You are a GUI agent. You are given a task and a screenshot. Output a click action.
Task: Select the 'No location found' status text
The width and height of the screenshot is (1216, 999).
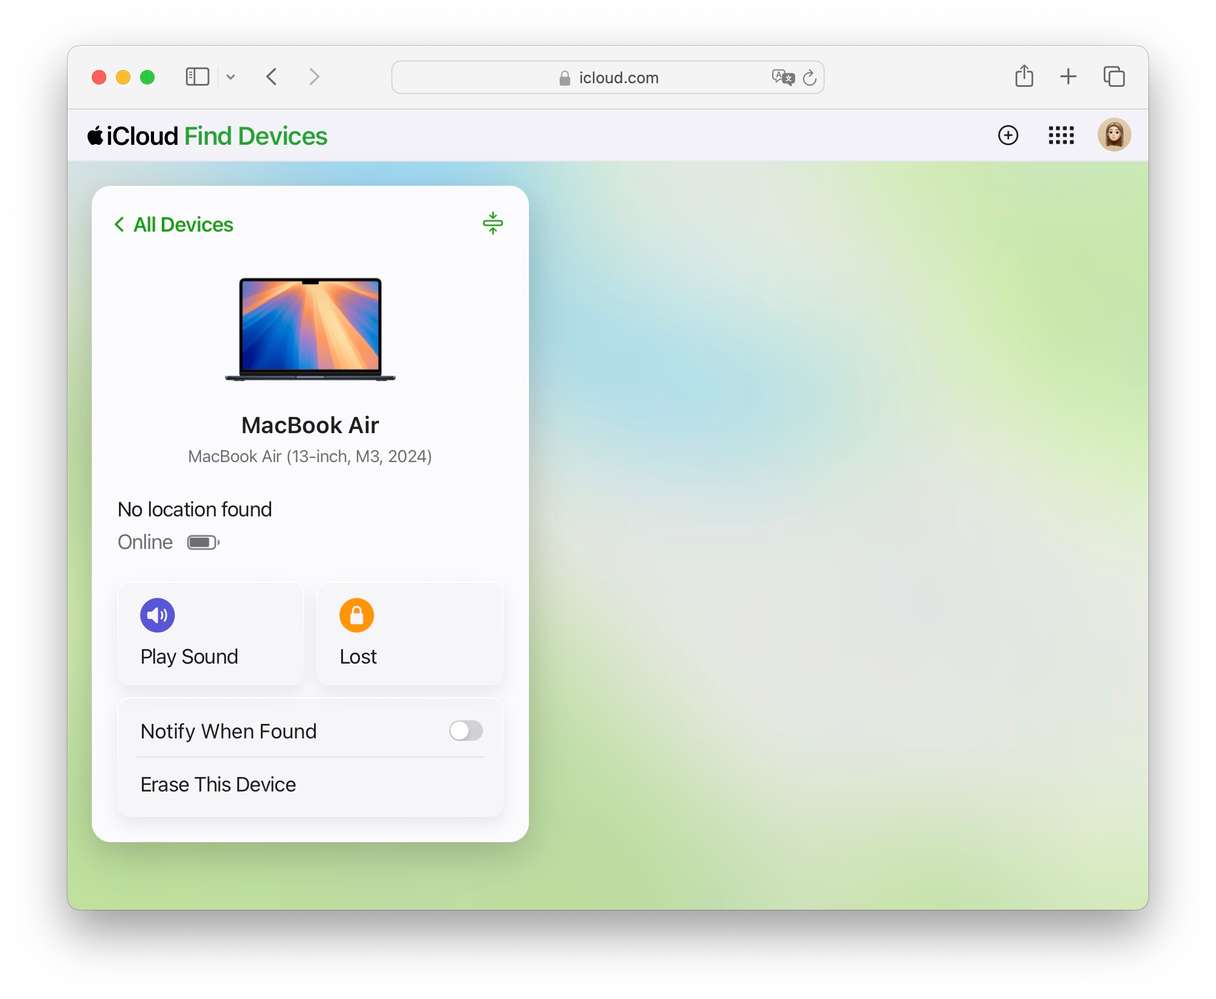click(195, 509)
